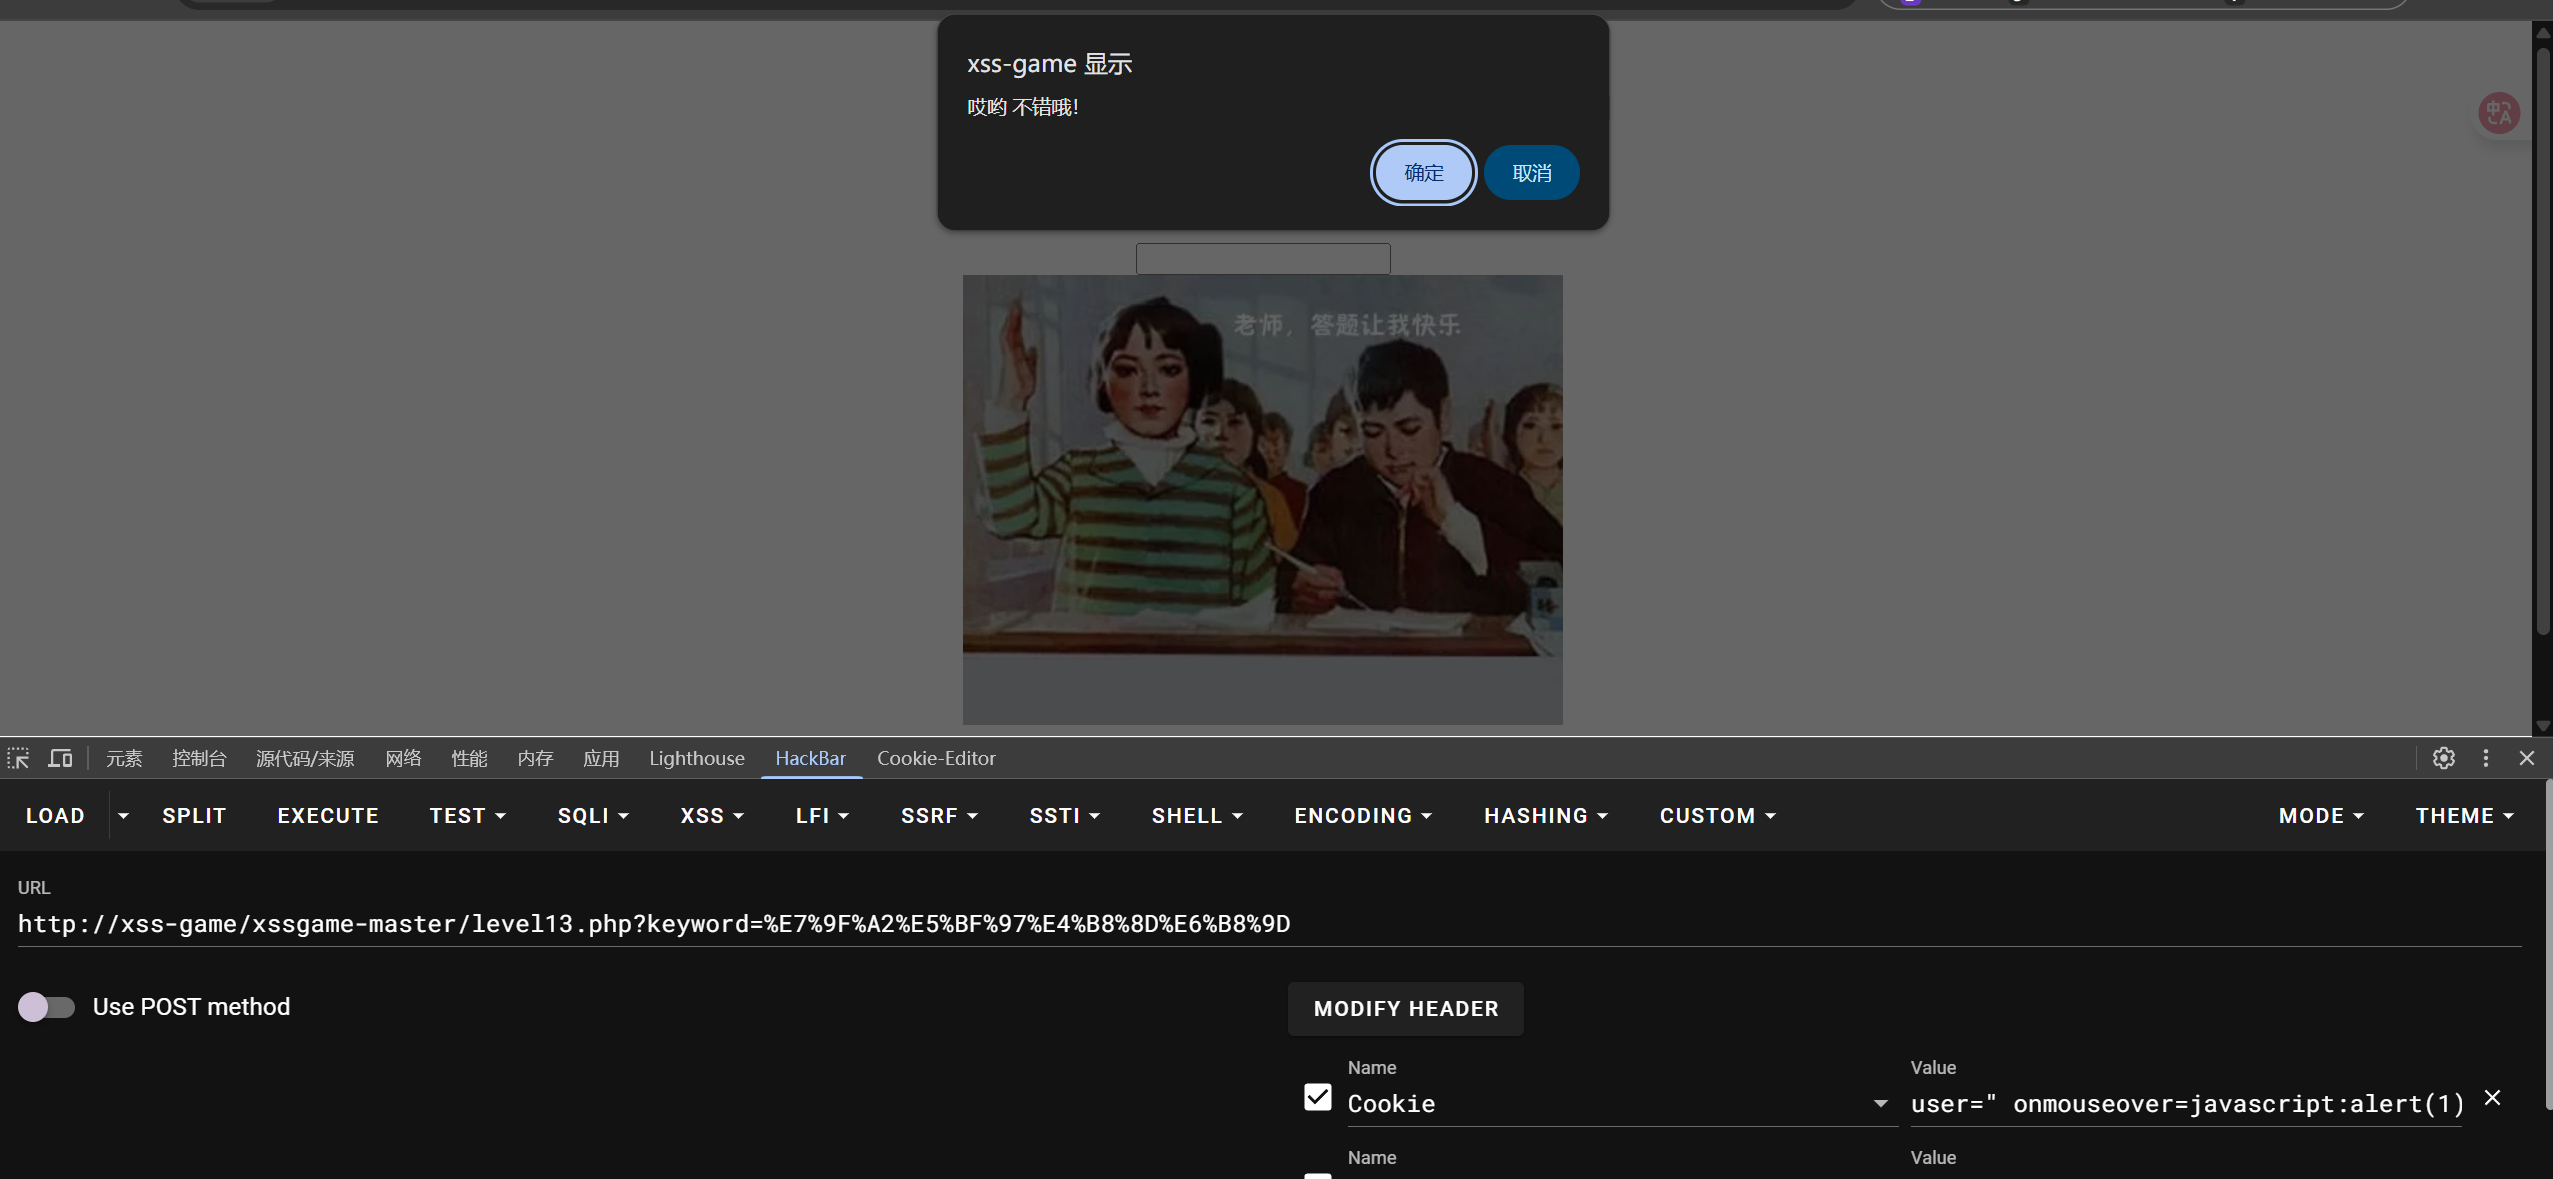Click the red translate extension icon
The width and height of the screenshot is (2553, 1179).
(2498, 113)
